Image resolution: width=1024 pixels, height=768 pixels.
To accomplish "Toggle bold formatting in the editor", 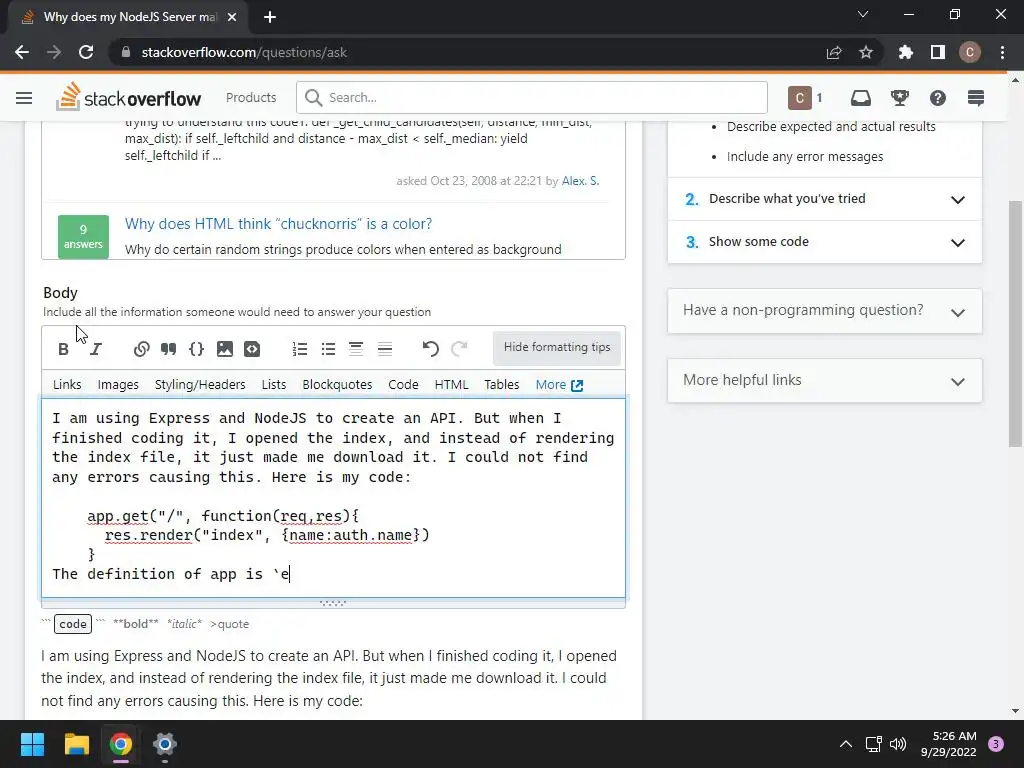I will tap(63, 349).
